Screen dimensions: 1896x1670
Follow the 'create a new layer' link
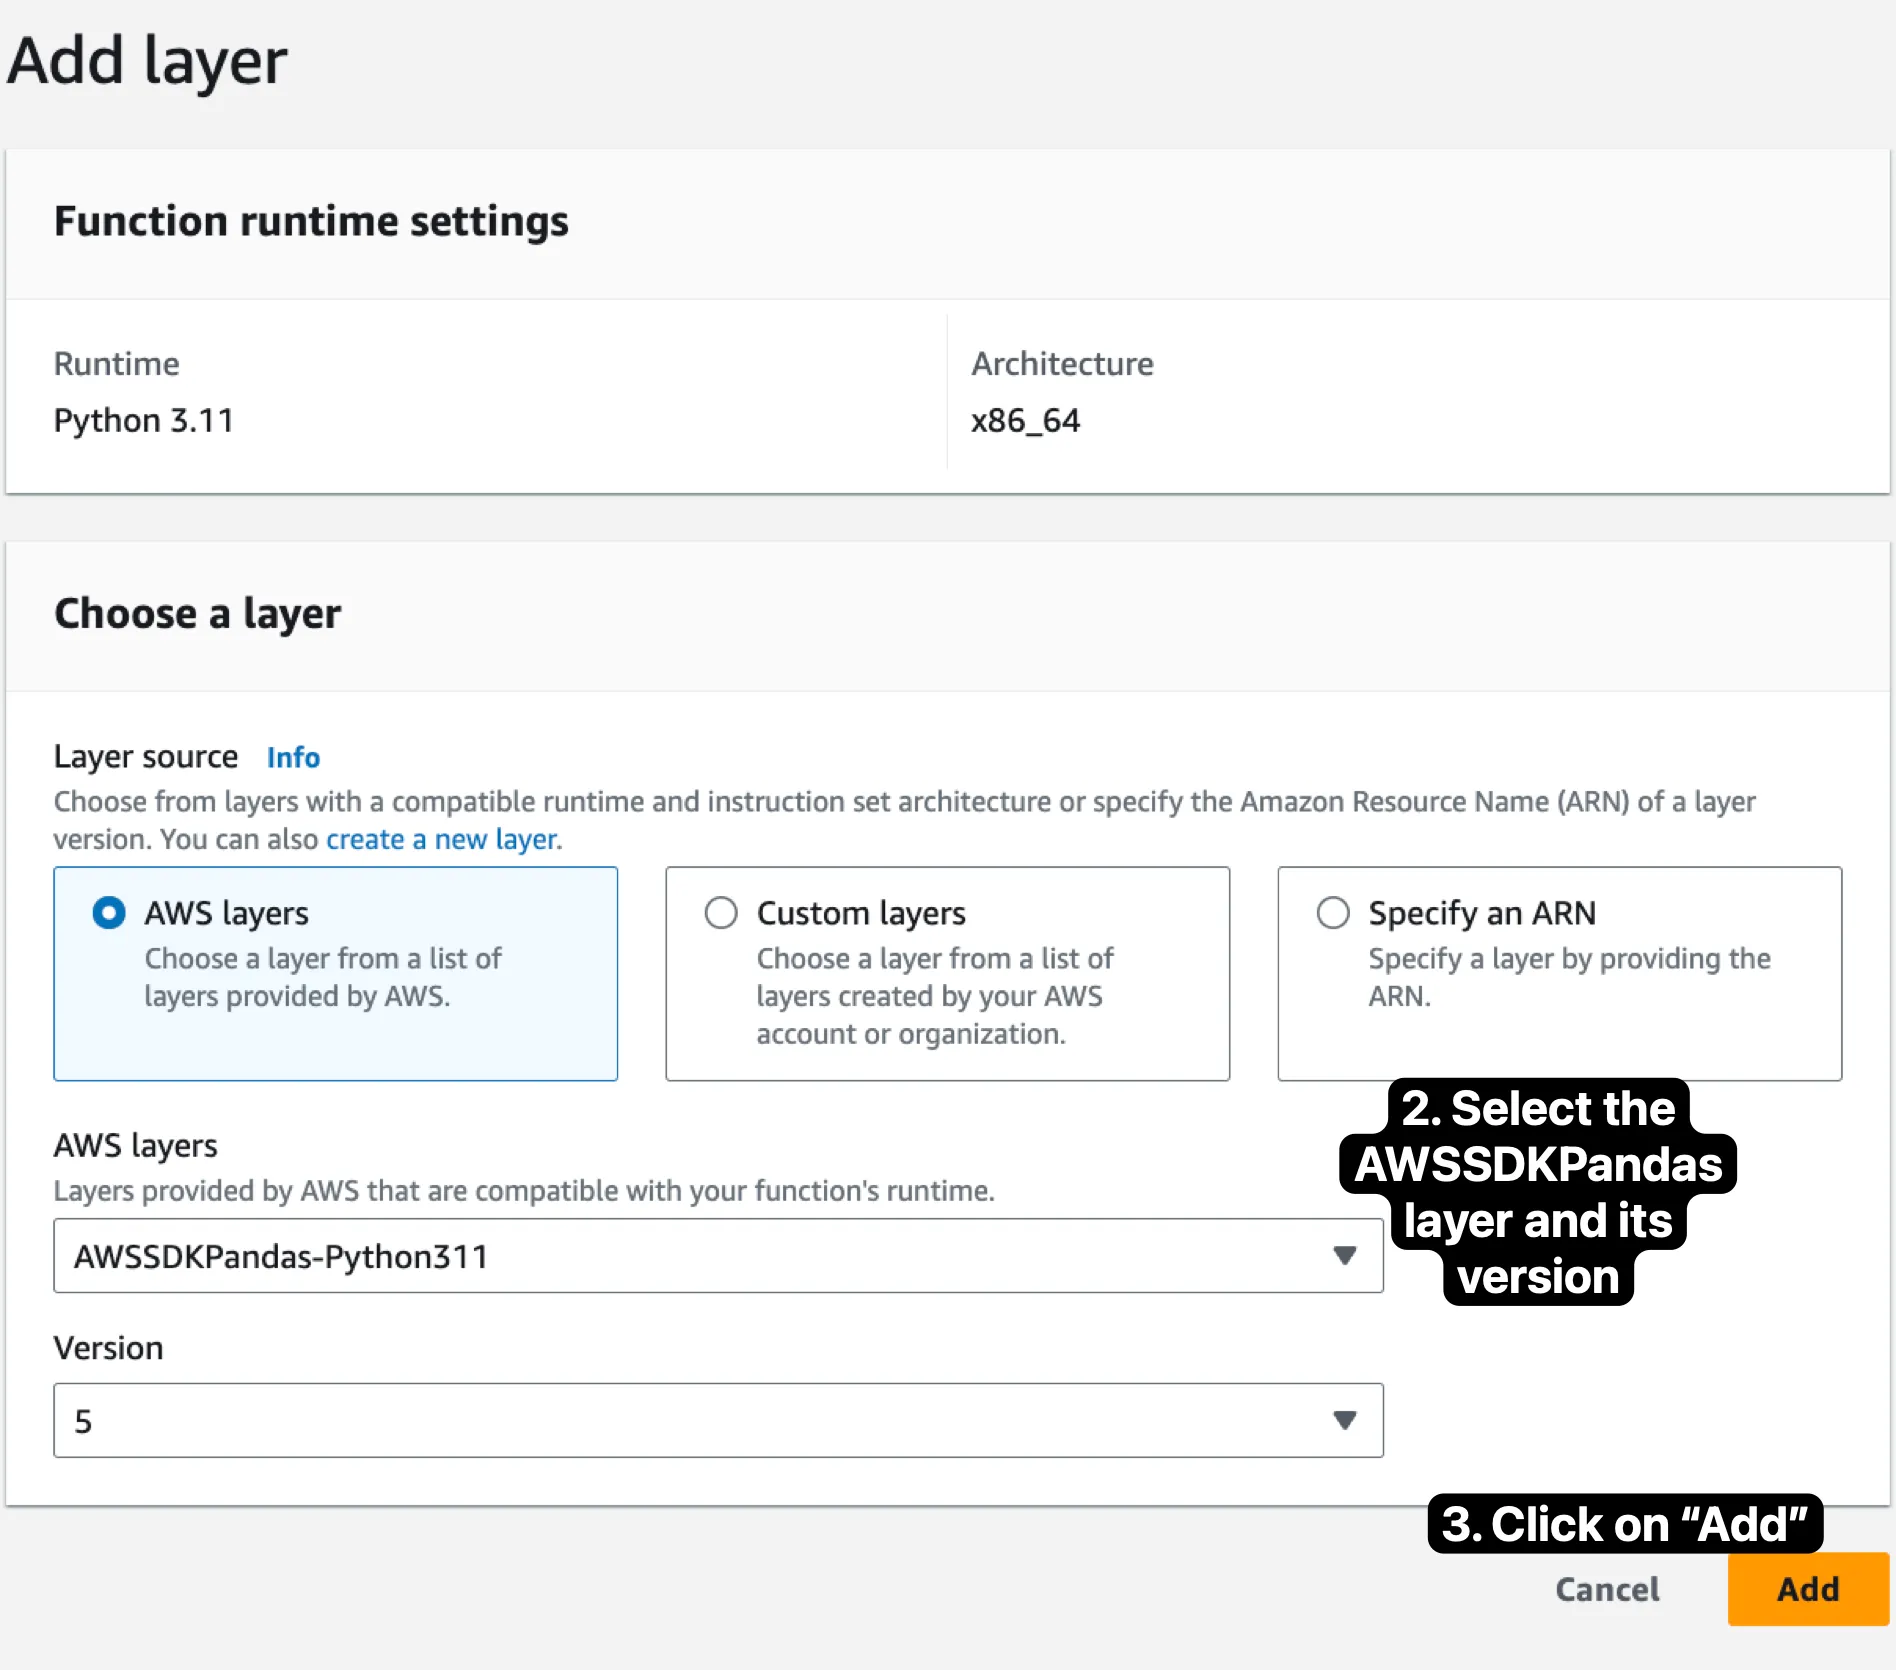[441, 839]
